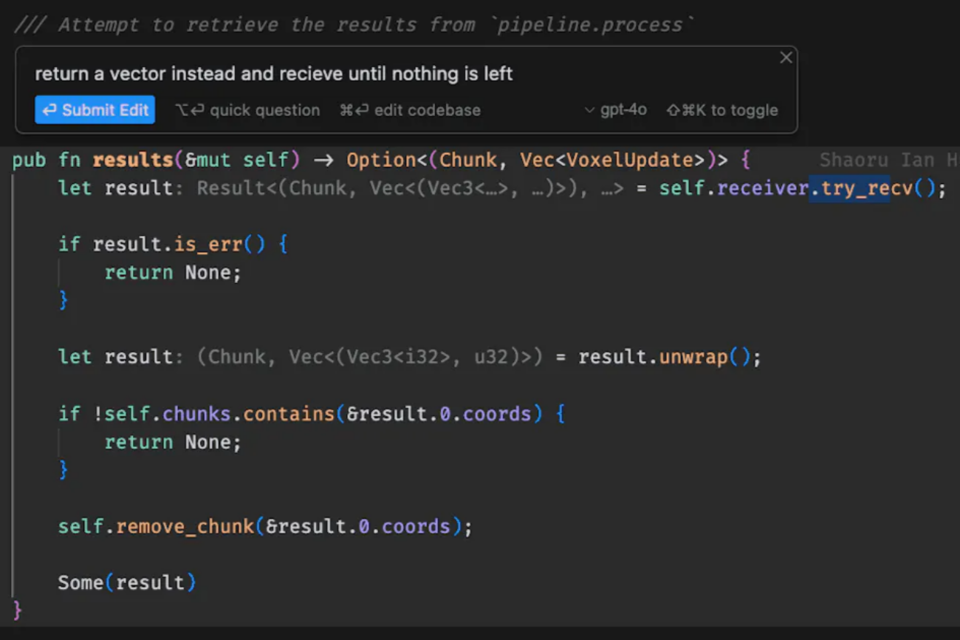Image resolution: width=960 pixels, height=640 pixels.
Task: Click the Some(result) return expression
Action: tap(126, 582)
